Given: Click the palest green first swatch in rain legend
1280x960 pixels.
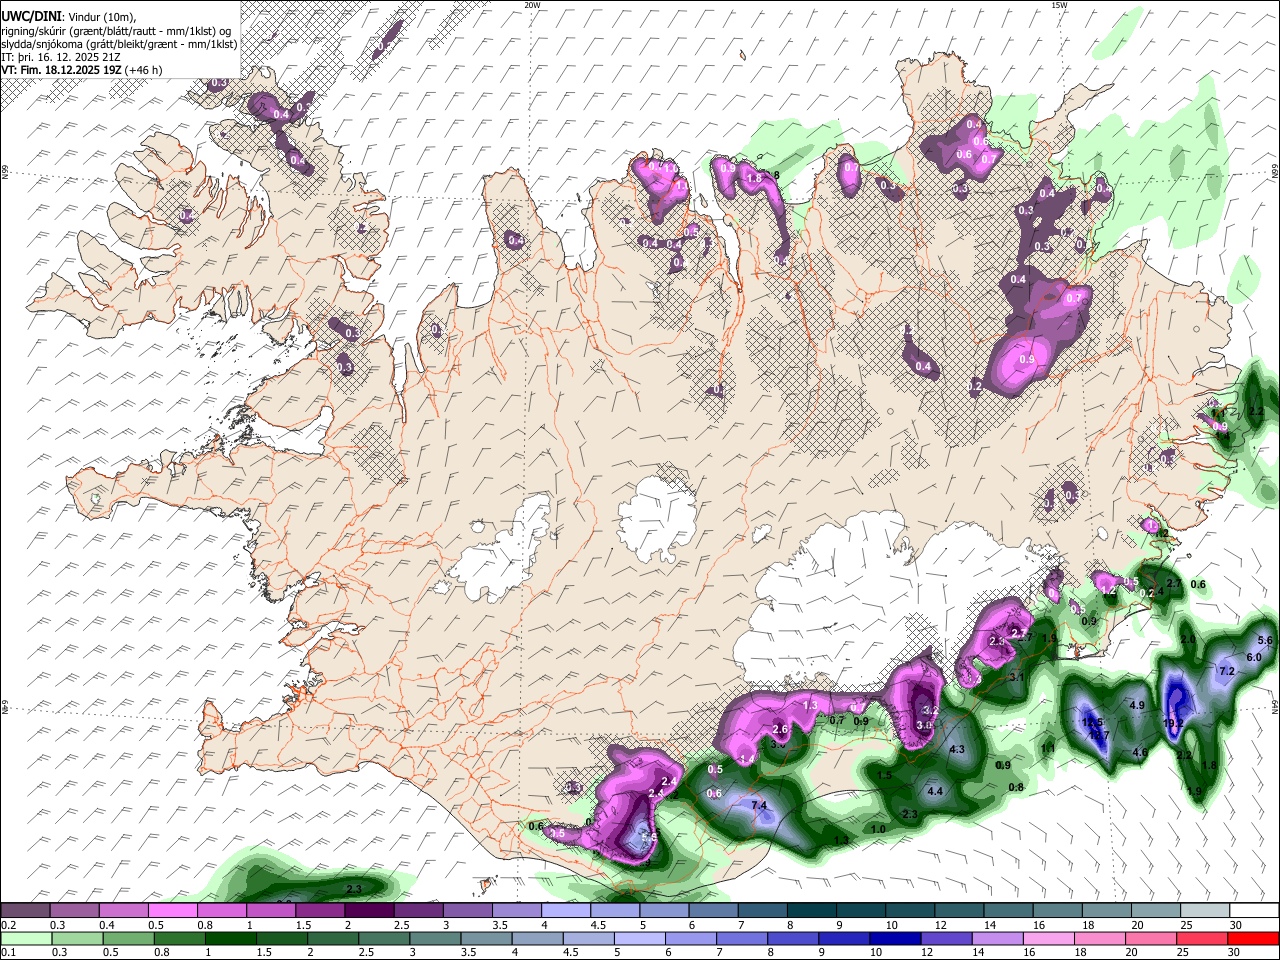Looking at the screenshot, I should [26, 938].
